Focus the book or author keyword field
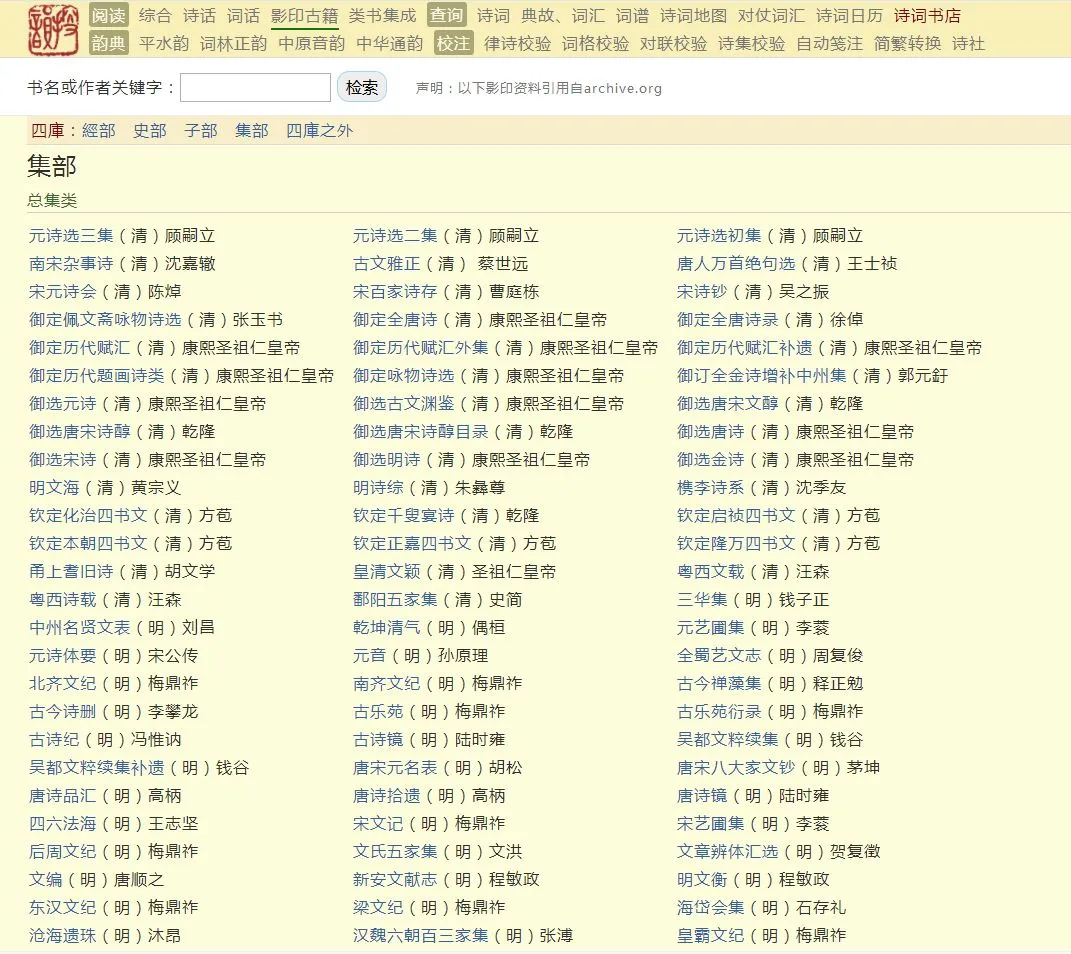The image size is (1071, 954). [255, 87]
